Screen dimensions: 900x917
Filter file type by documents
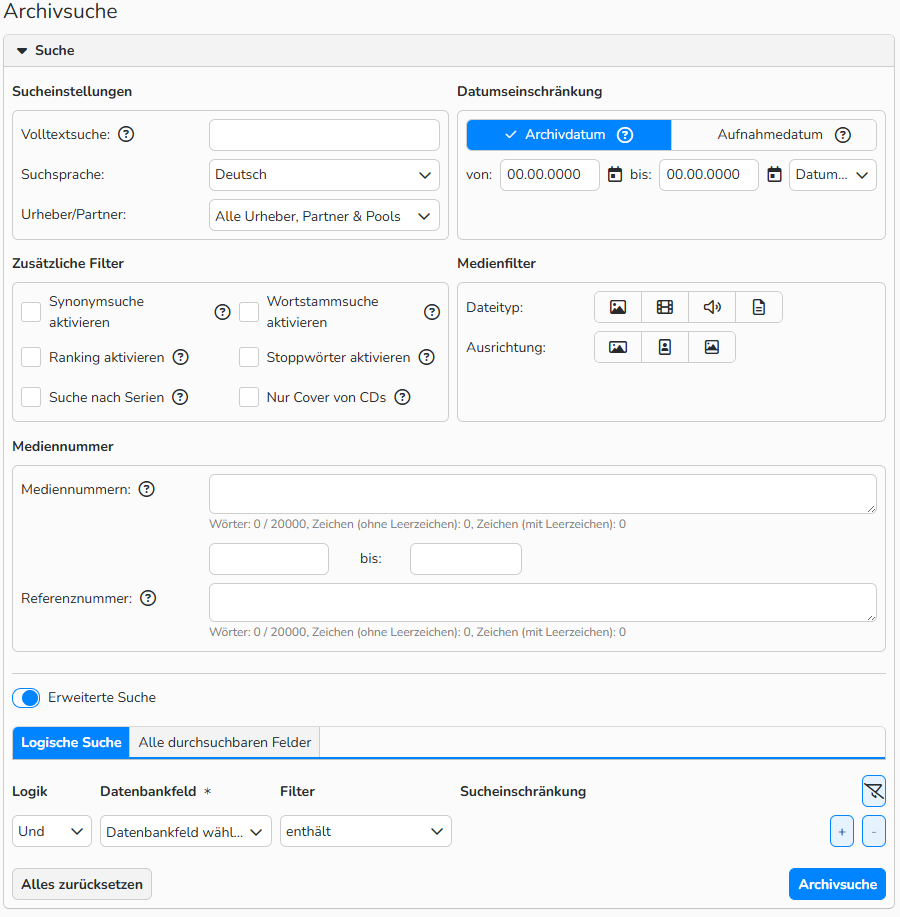[x=758, y=307]
